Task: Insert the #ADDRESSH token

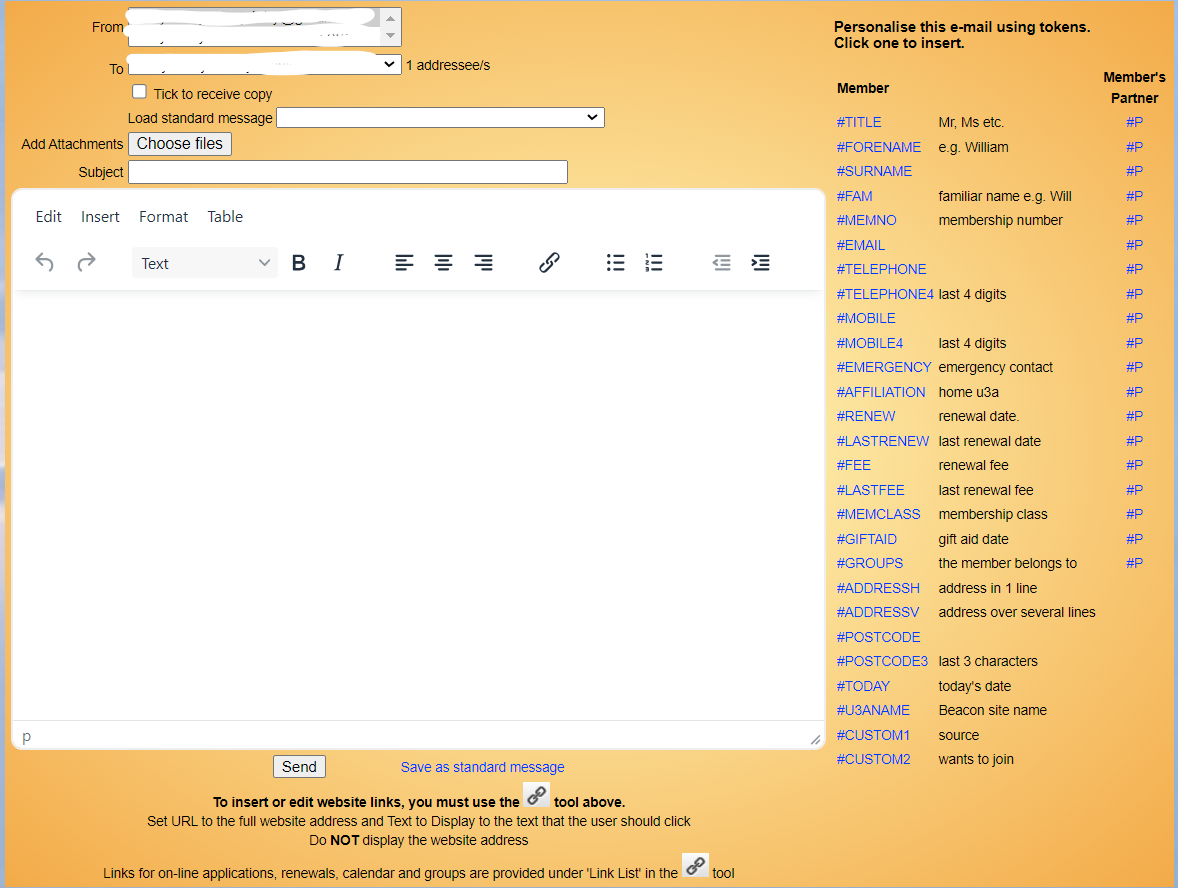Action: [877, 587]
